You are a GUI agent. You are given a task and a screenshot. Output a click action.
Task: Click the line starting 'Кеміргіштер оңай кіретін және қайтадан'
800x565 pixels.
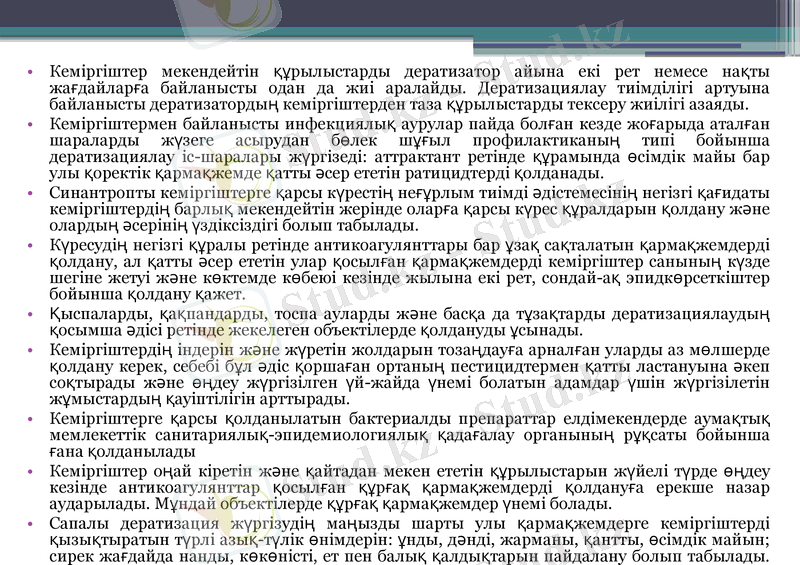(x=409, y=472)
